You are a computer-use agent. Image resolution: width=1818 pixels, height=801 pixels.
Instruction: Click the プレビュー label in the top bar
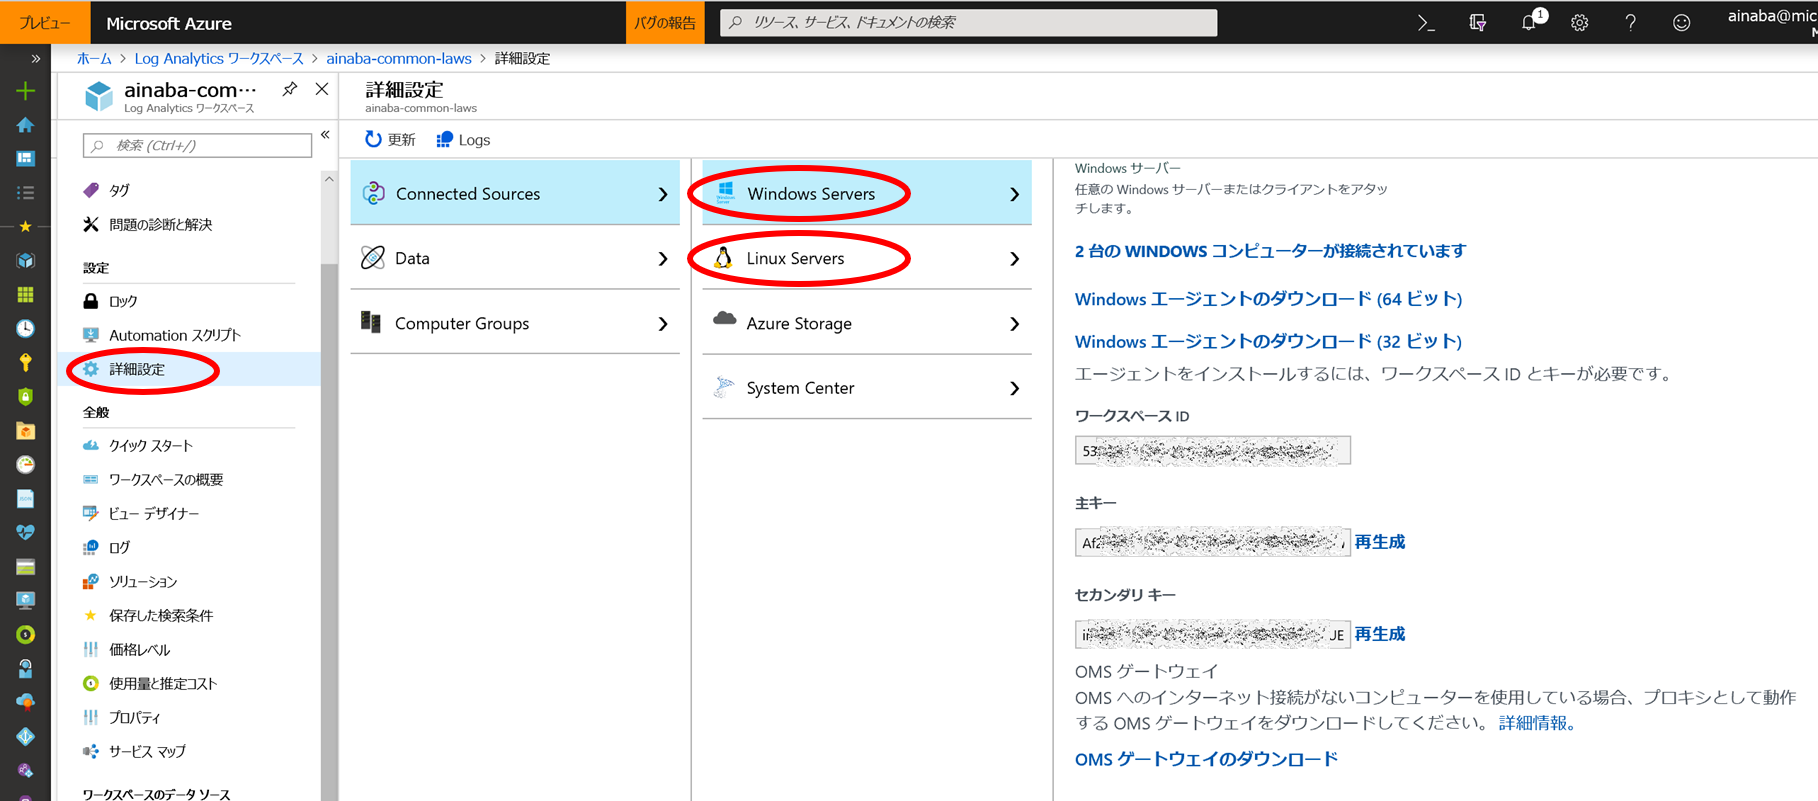(45, 22)
